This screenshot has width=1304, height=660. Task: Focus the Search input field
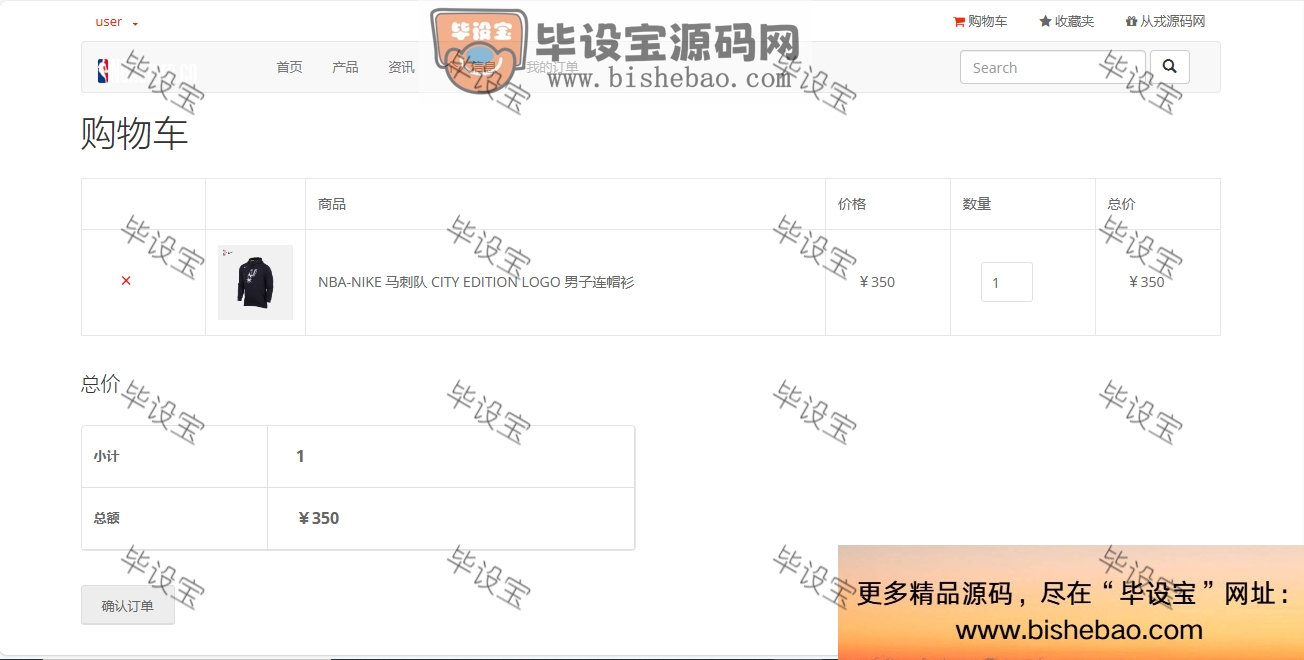[1052, 67]
